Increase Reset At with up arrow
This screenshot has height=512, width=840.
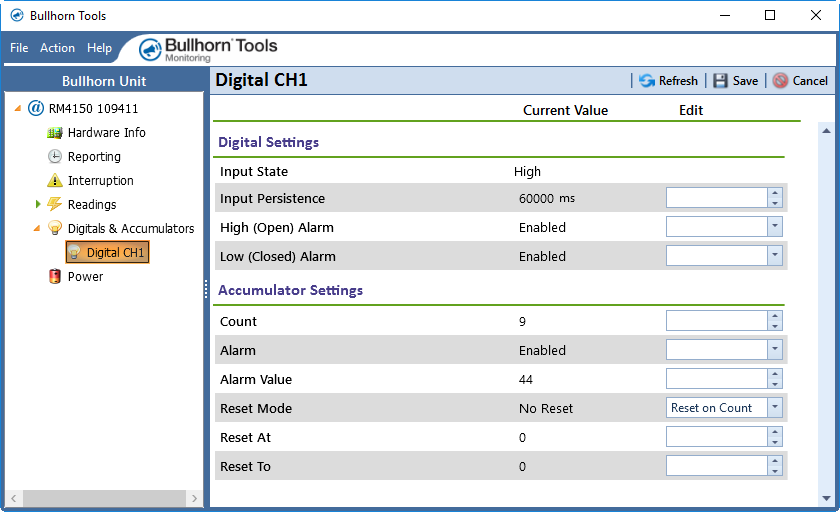[775, 432]
